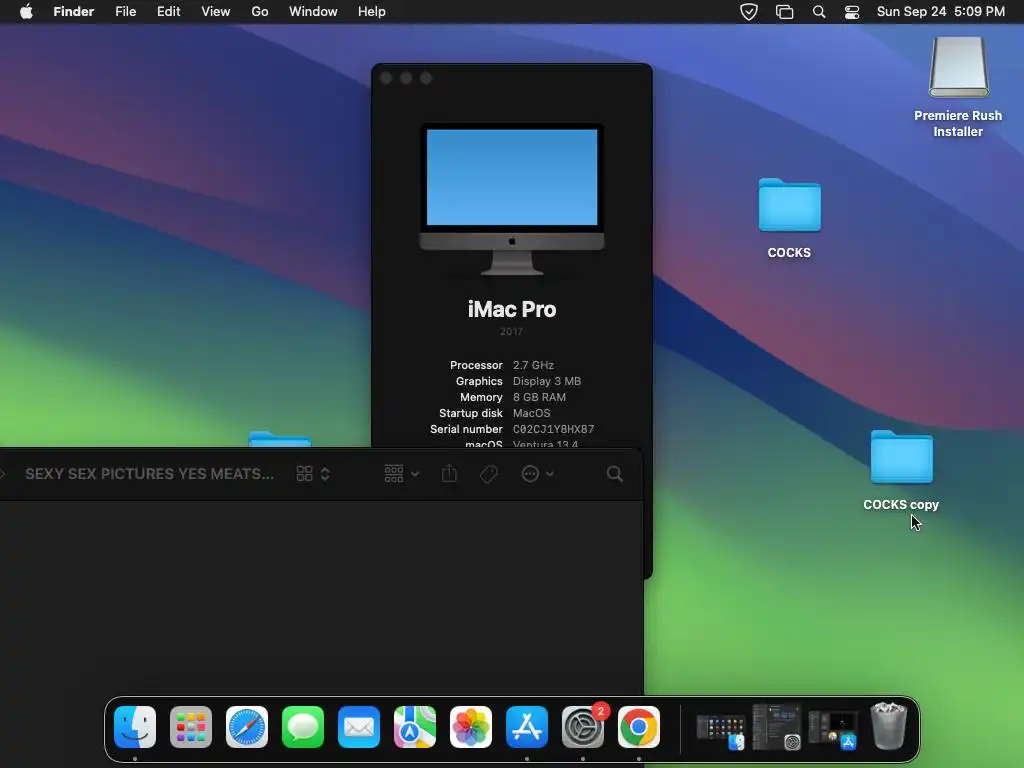Screen dimensions: 1024x768
Task: Open Finder from the Dock
Action: tap(135, 727)
